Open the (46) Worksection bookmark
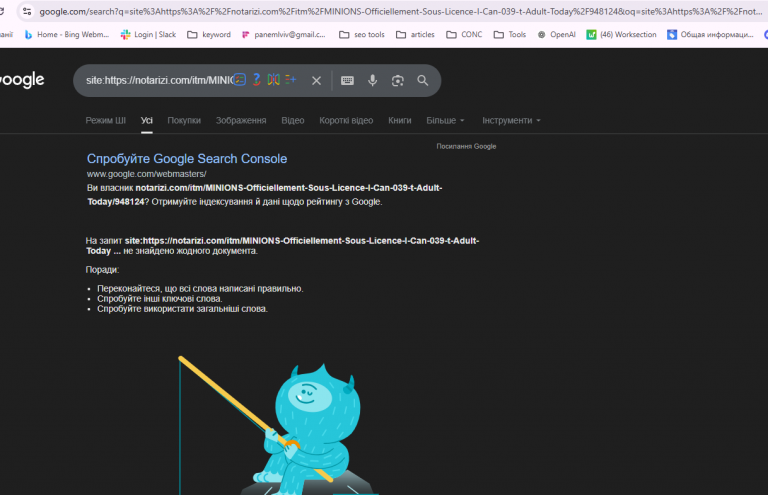 click(x=622, y=34)
